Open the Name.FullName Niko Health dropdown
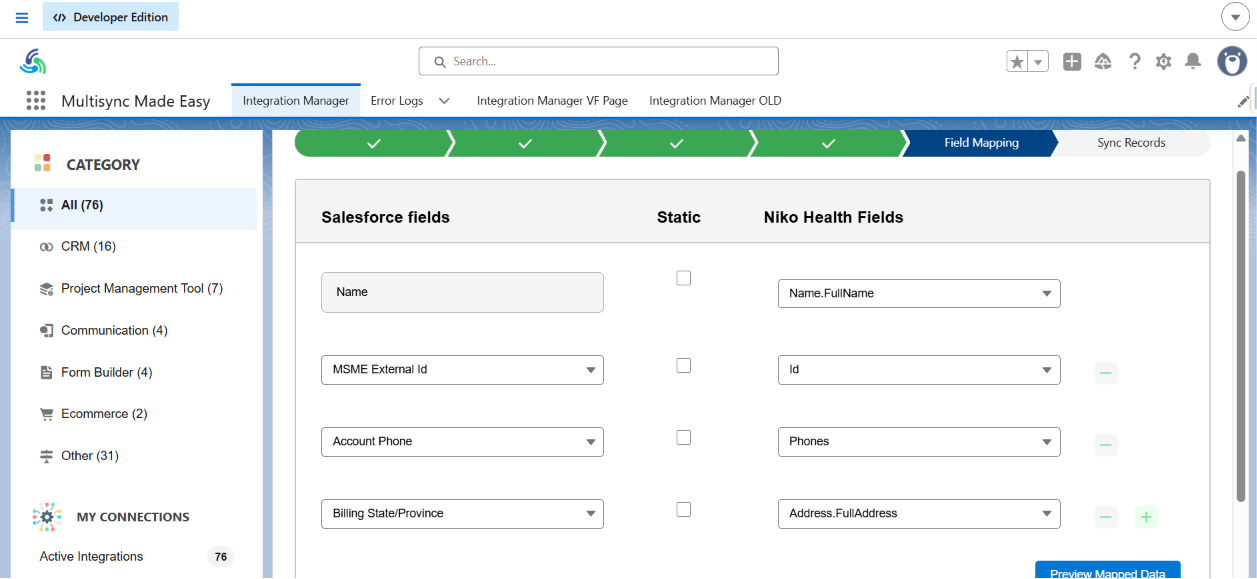 (919, 293)
